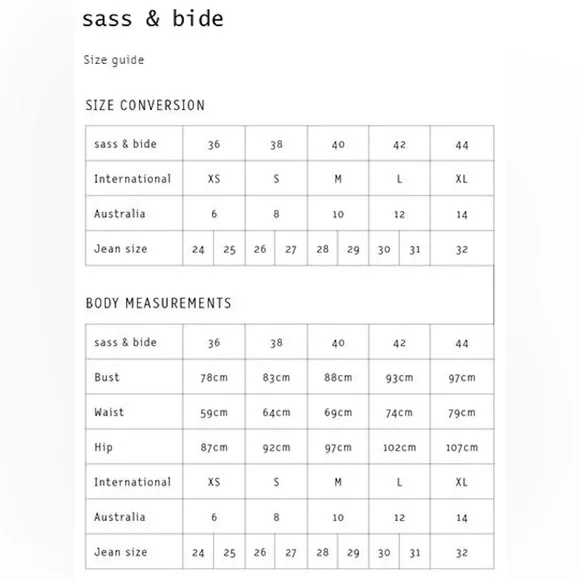Click Australia size 10 in conversion table
The height and width of the screenshot is (580, 580).
tap(338, 214)
